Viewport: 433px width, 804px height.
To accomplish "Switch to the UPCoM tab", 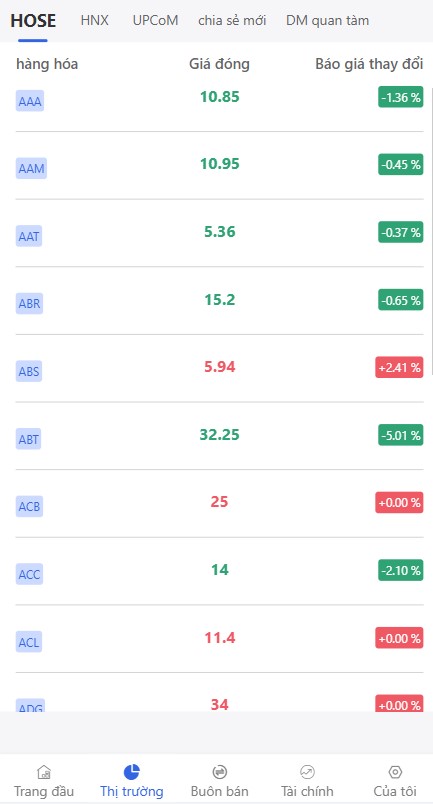I will pos(155,21).
